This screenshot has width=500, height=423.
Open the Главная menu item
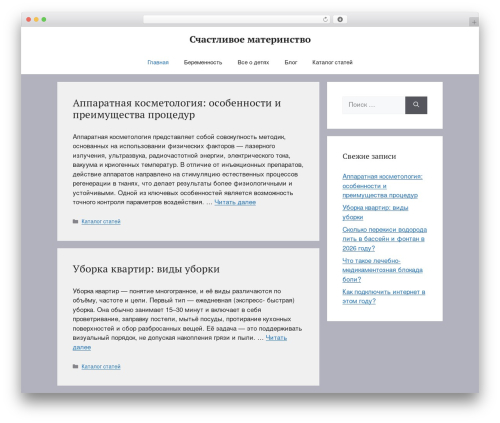158,62
